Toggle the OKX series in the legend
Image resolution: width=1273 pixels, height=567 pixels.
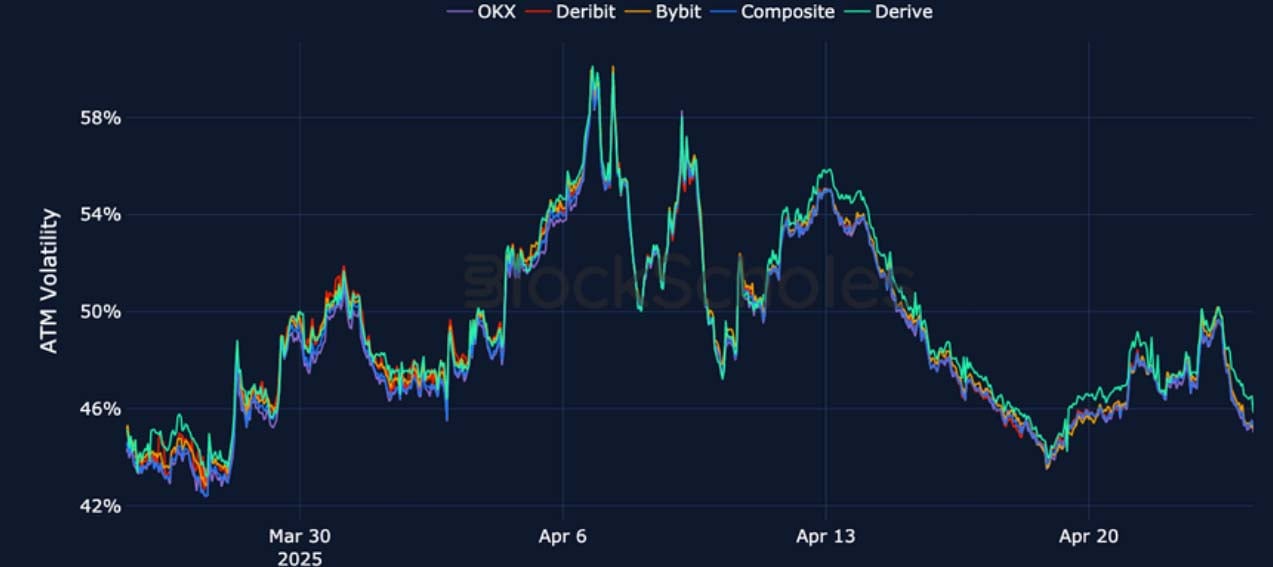[x=482, y=12]
